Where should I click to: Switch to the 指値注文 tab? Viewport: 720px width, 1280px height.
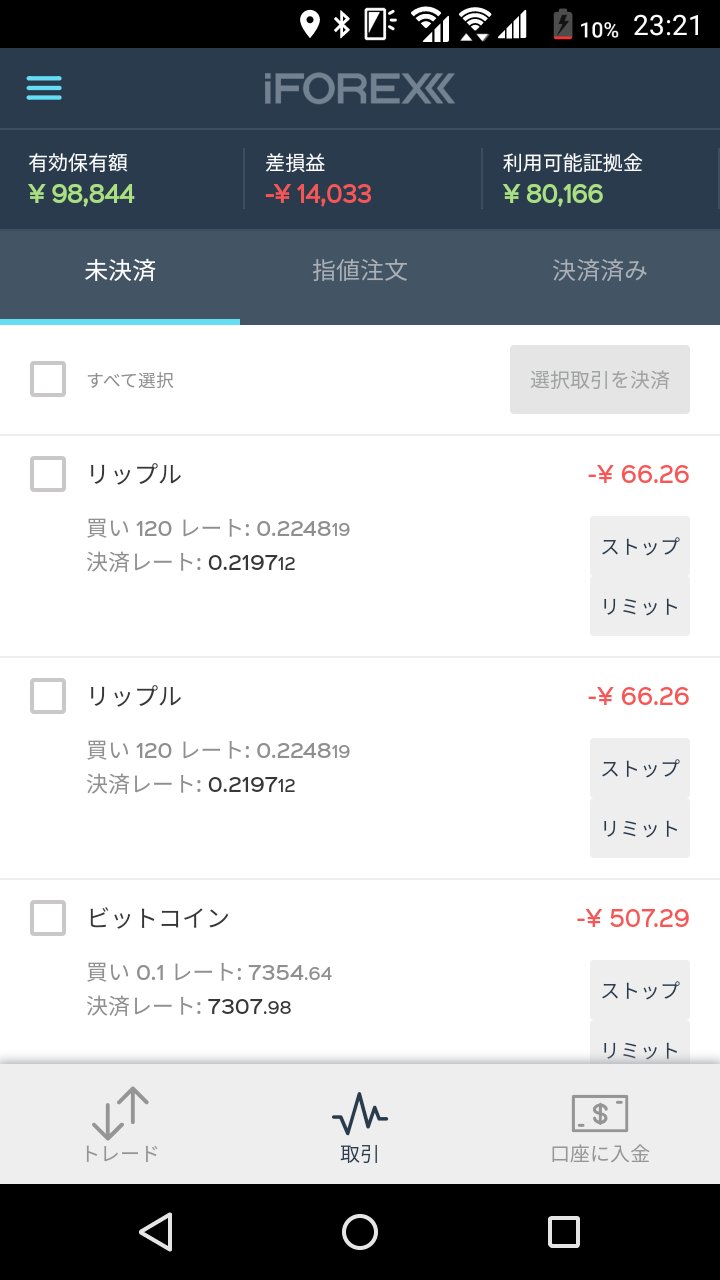360,271
